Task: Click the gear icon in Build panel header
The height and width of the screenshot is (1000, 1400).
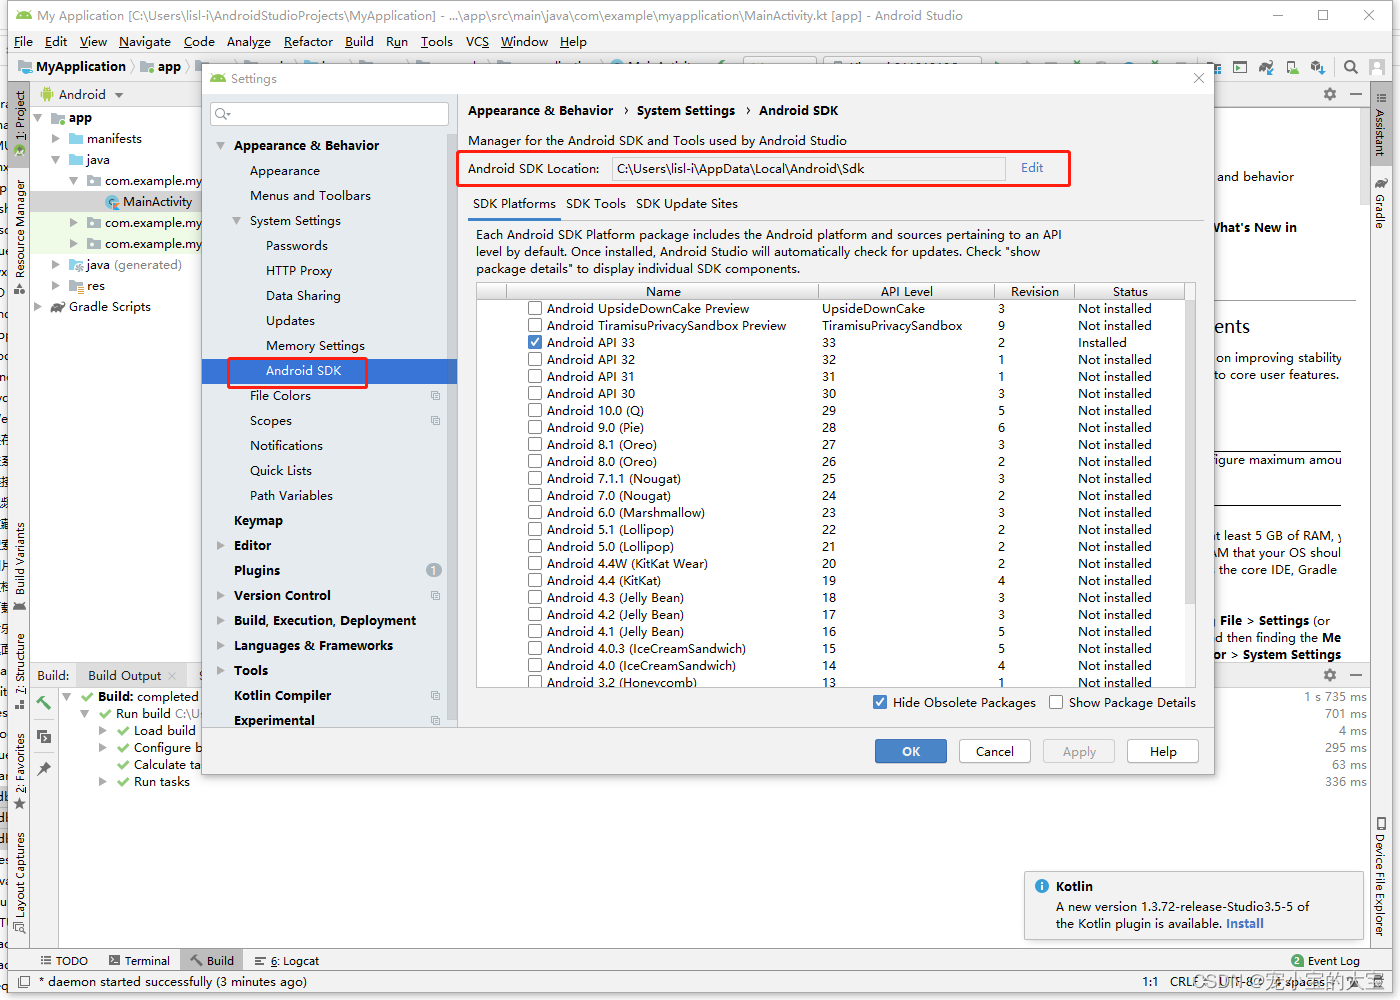Action: (1330, 675)
